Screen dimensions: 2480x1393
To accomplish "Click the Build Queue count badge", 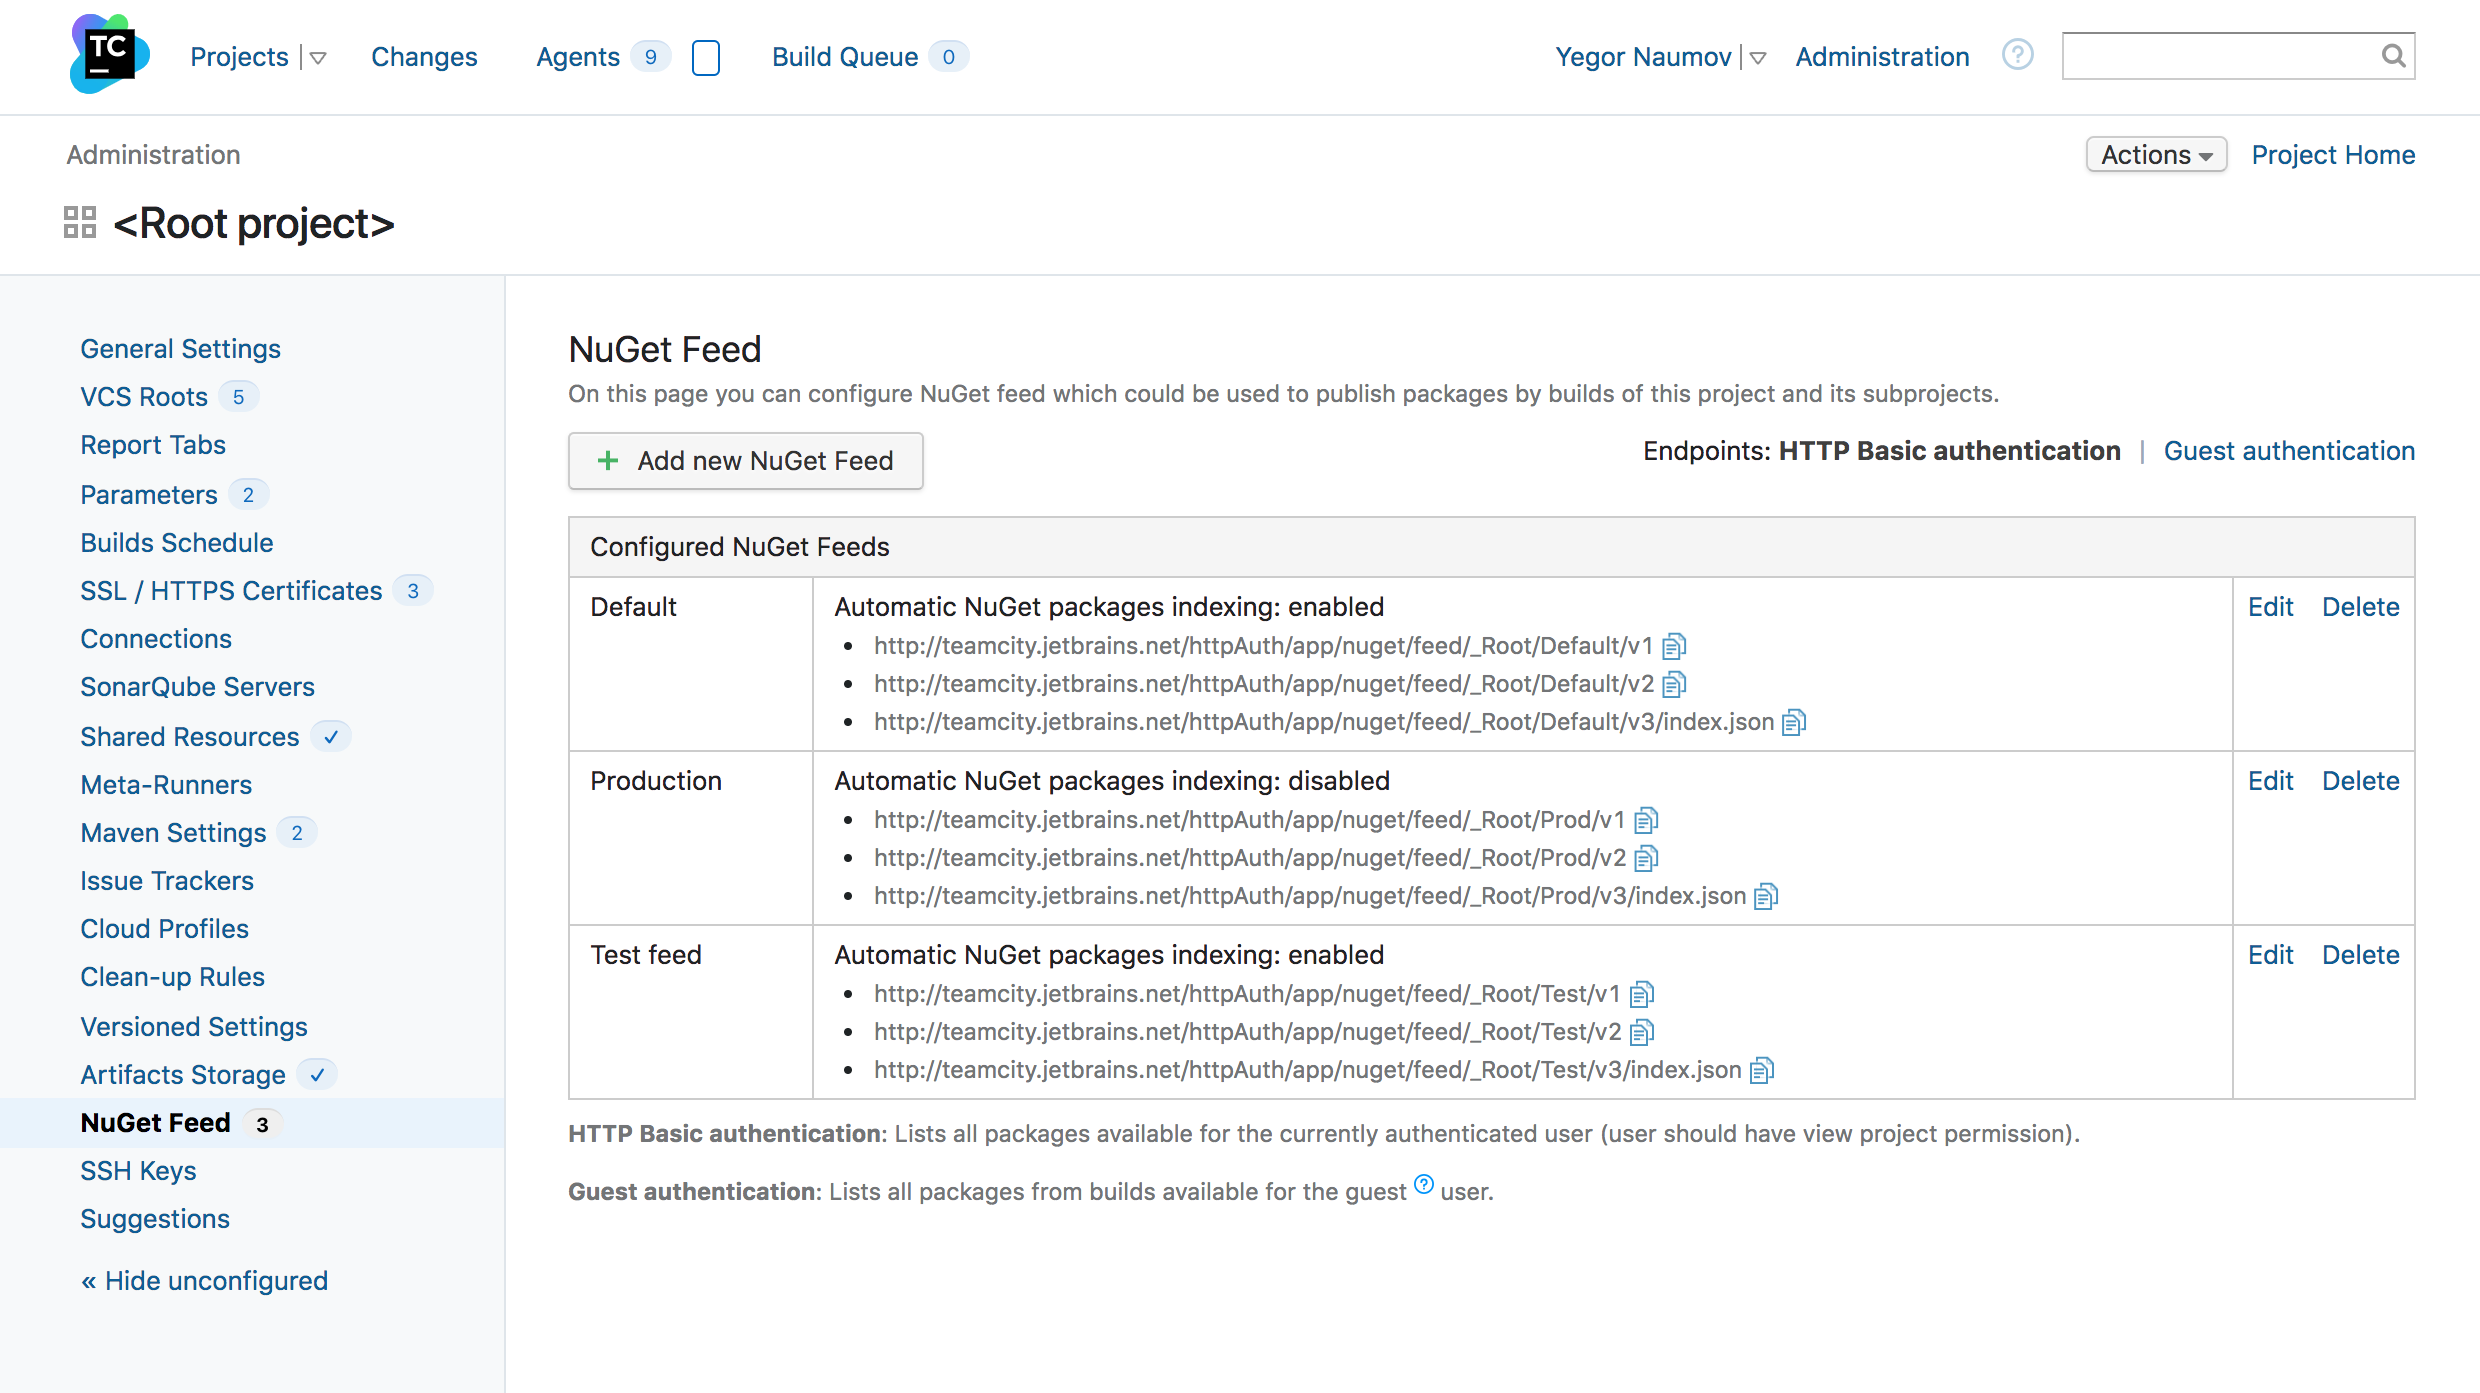I will pyautogui.click(x=948, y=57).
